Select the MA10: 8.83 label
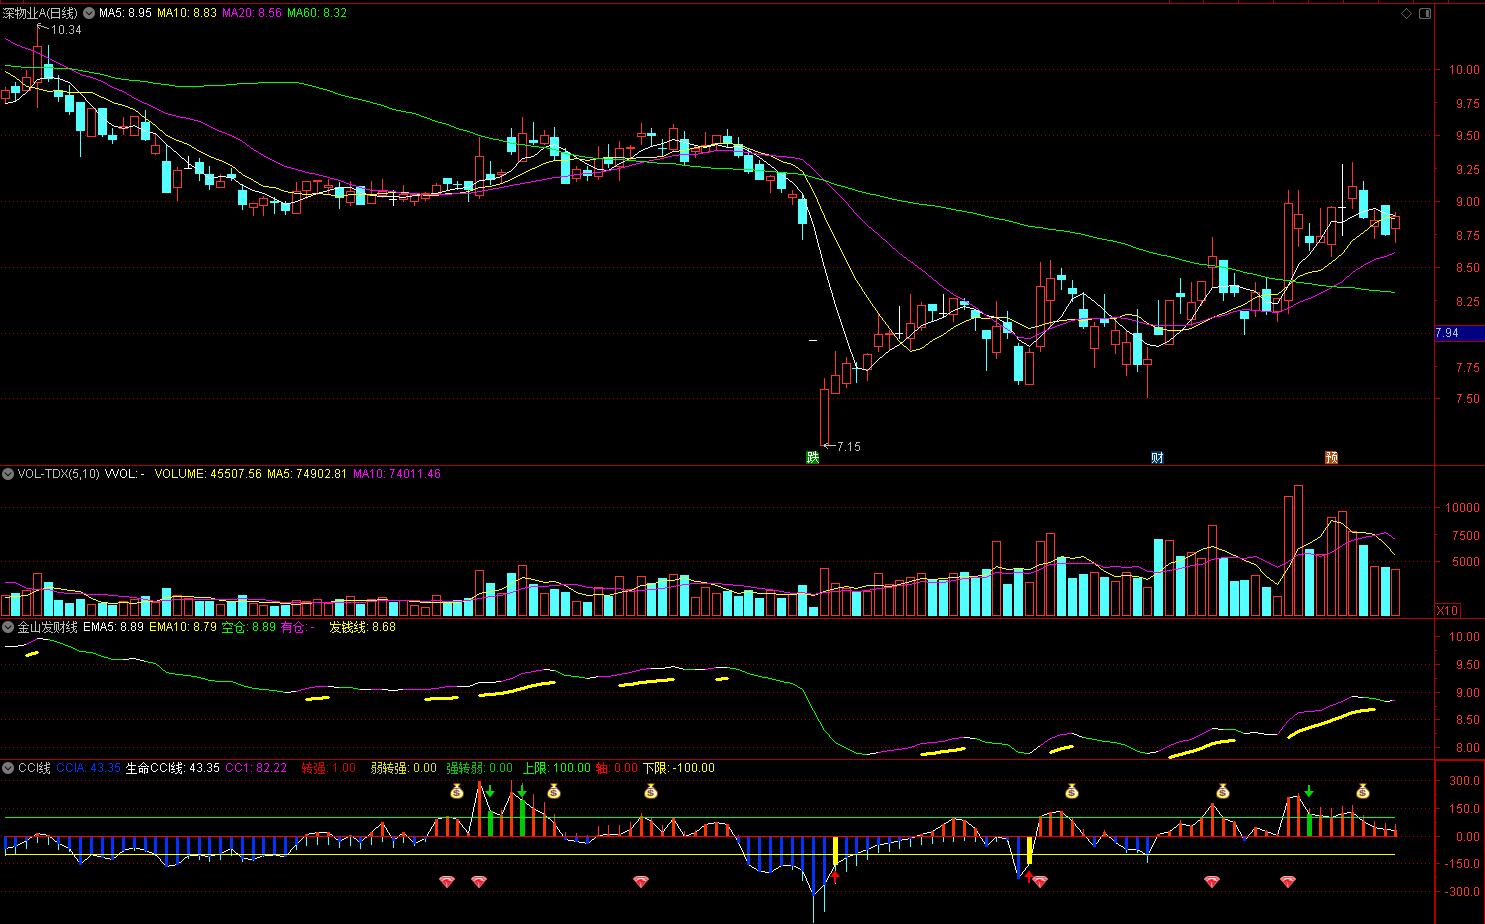The width and height of the screenshot is (1485, 924). [x=187, y=14]
